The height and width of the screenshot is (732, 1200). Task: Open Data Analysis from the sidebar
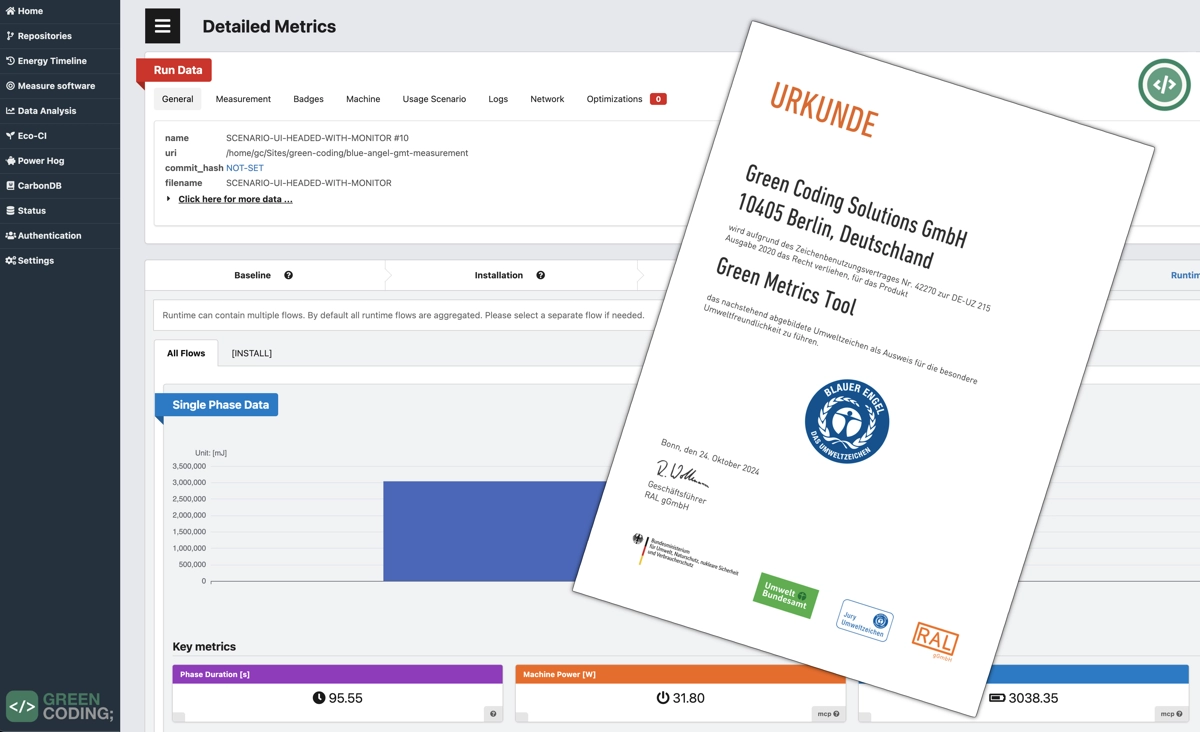(x=41, y=111)
